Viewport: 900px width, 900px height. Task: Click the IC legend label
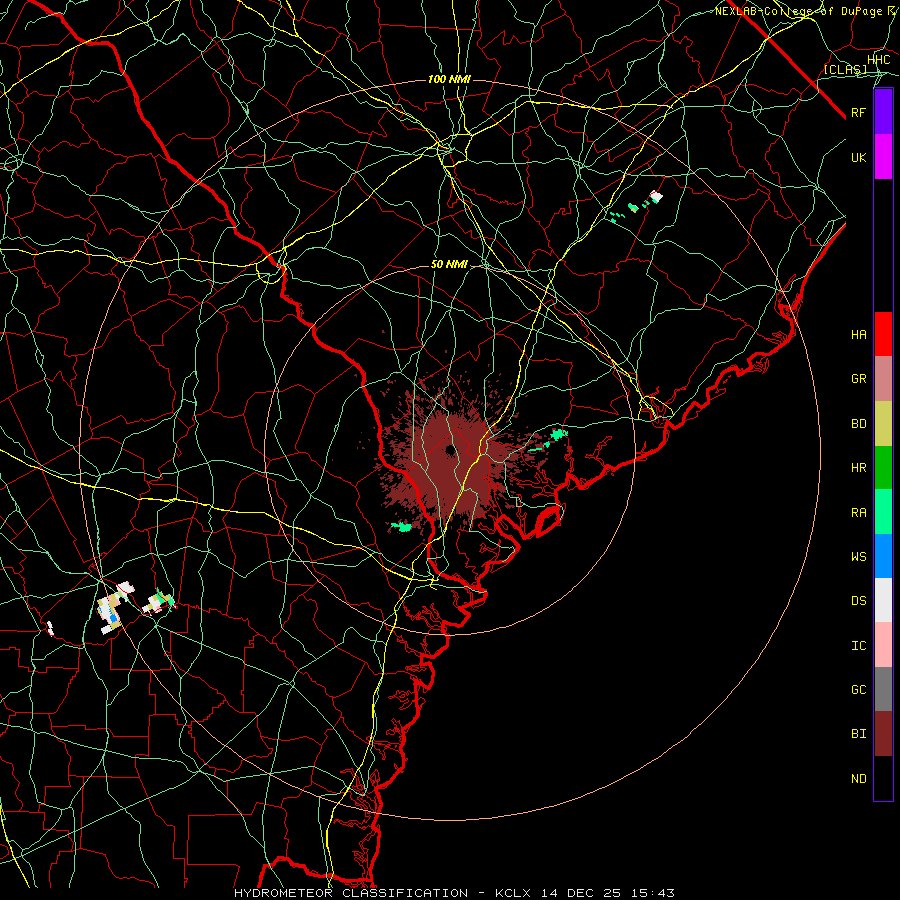coord(858,646)
